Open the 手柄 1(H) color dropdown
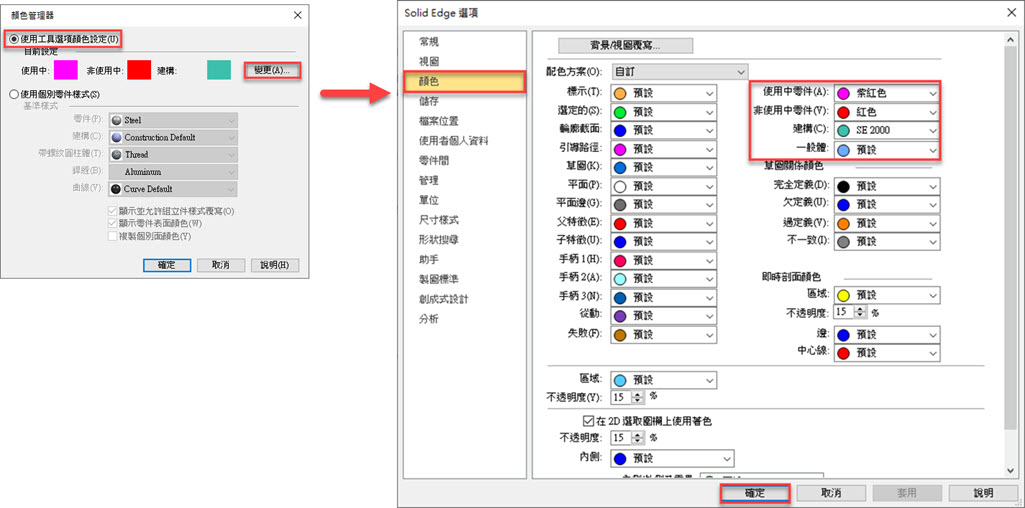This screenshot has width=1025, height=508. coord(664,260)
